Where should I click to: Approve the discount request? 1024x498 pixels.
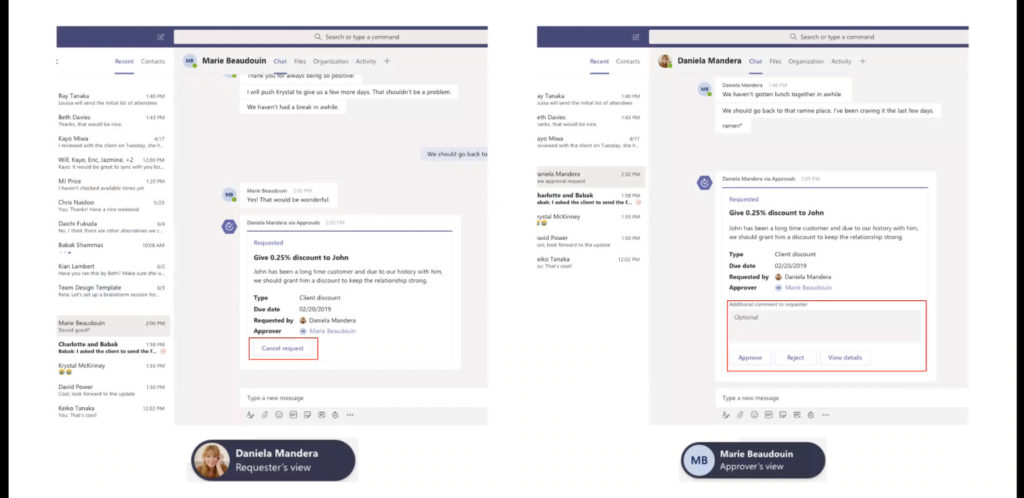pos(750,357)
